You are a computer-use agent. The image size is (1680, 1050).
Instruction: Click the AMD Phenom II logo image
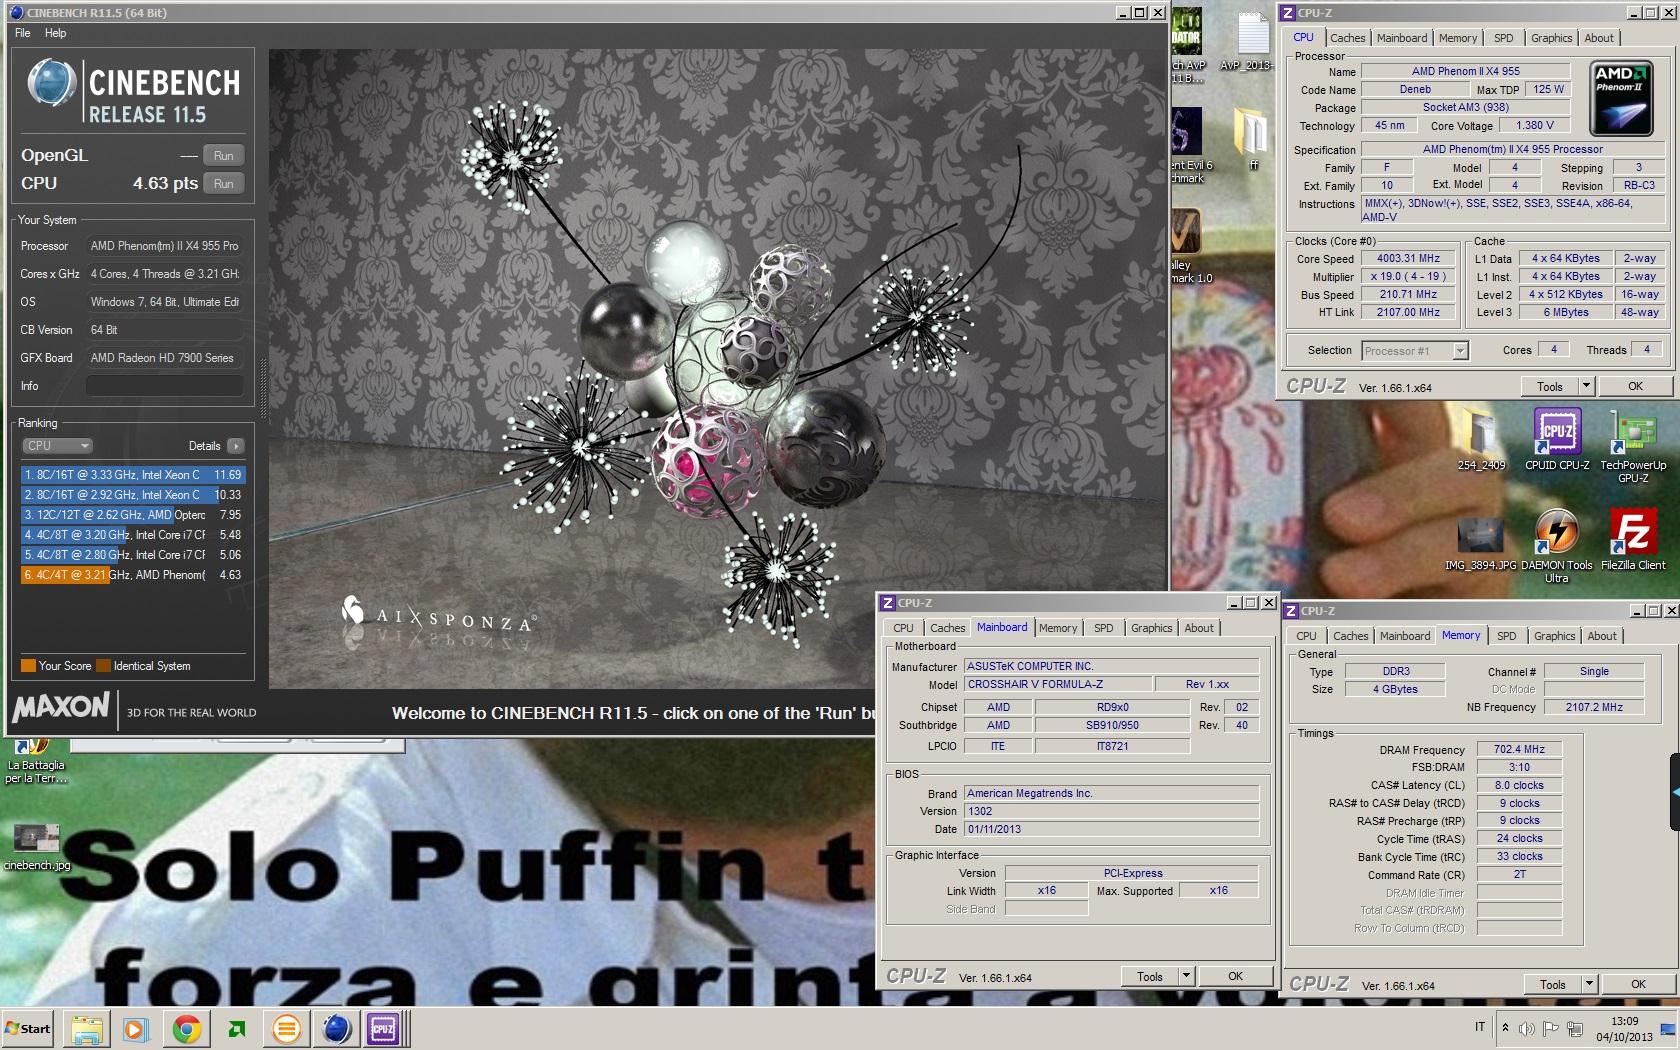(1620, 99)
